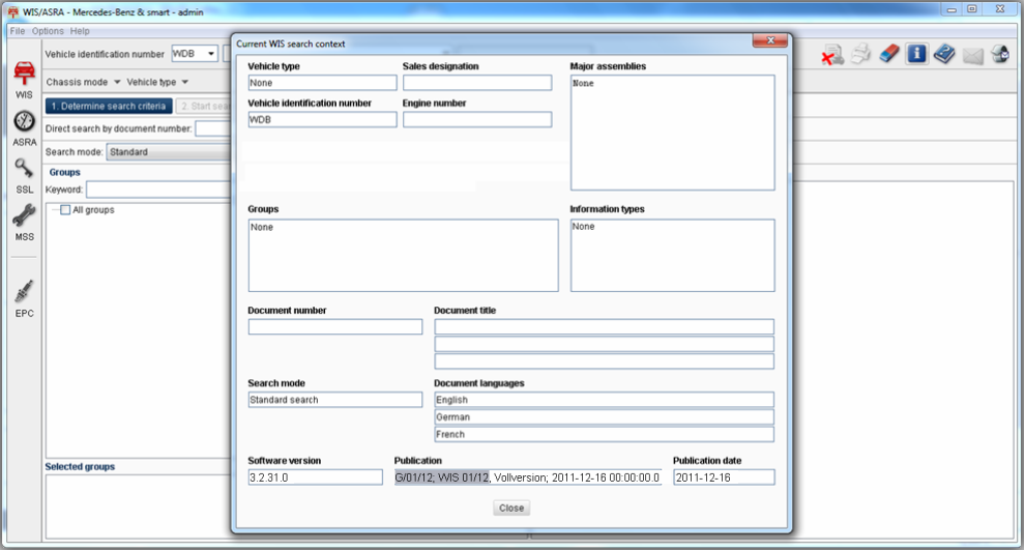
Task: Click the delete document icon with red X
Action: pos(832,55)
